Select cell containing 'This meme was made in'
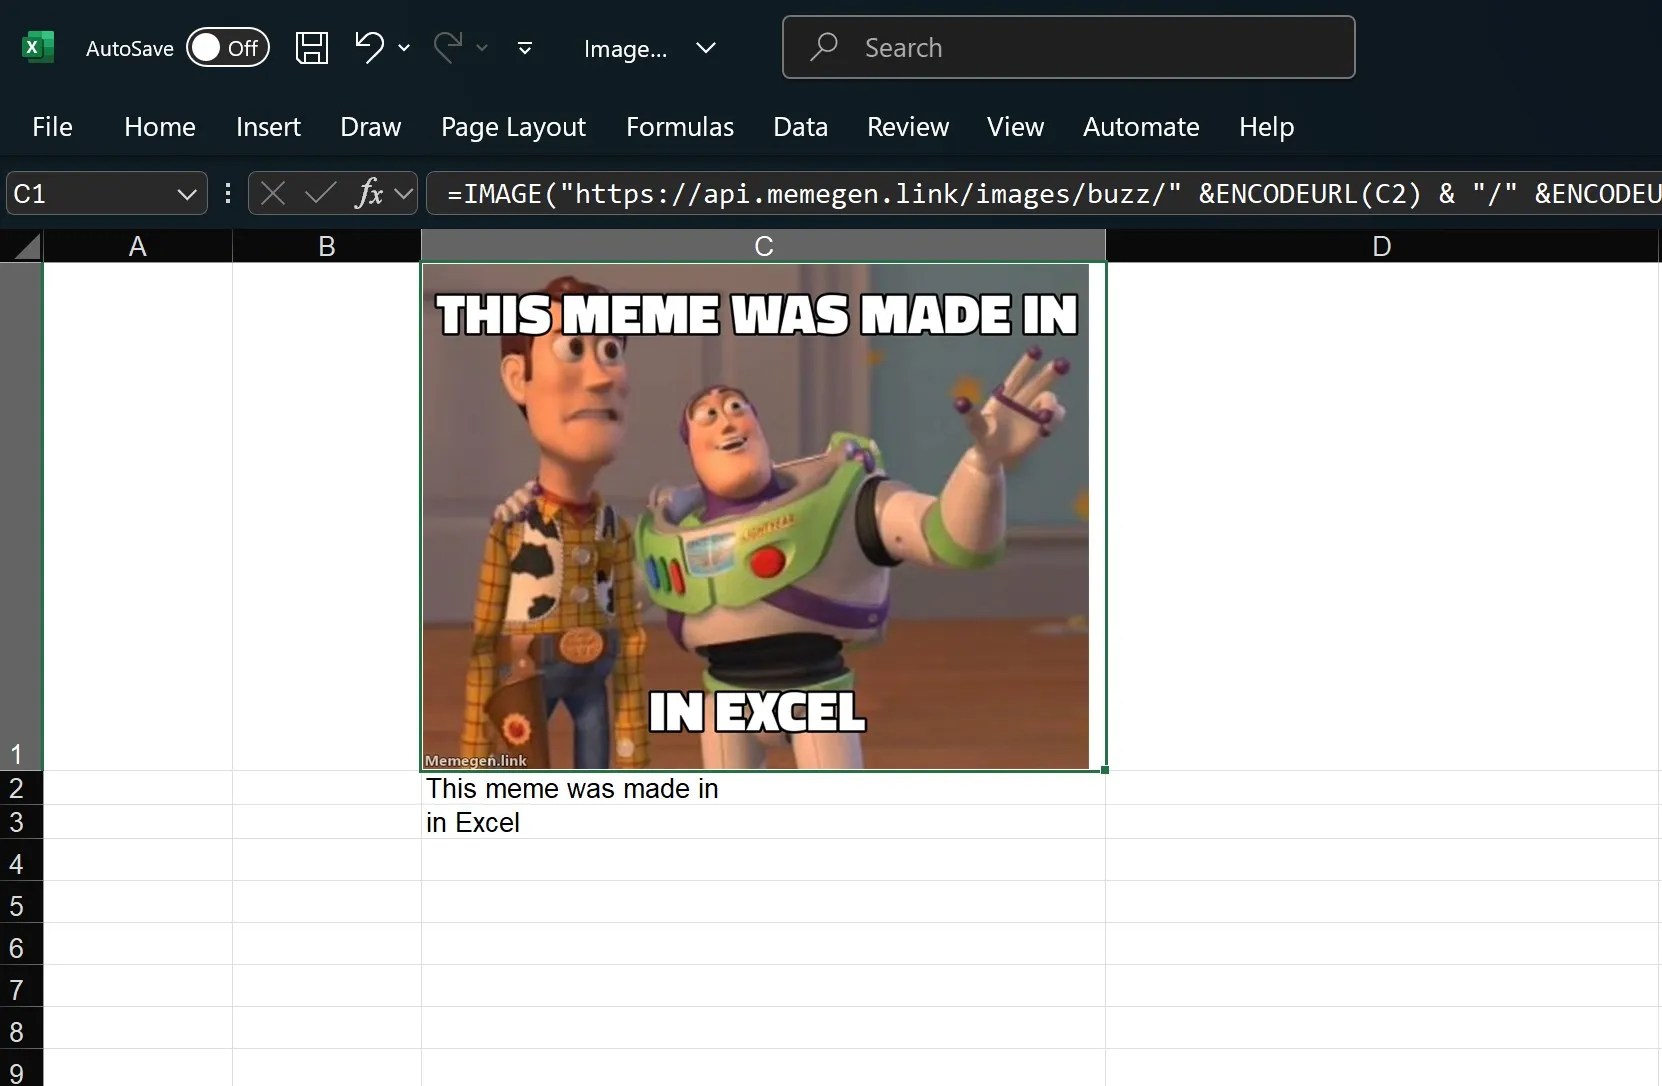 pyautogui.click(x=764, y=788)
